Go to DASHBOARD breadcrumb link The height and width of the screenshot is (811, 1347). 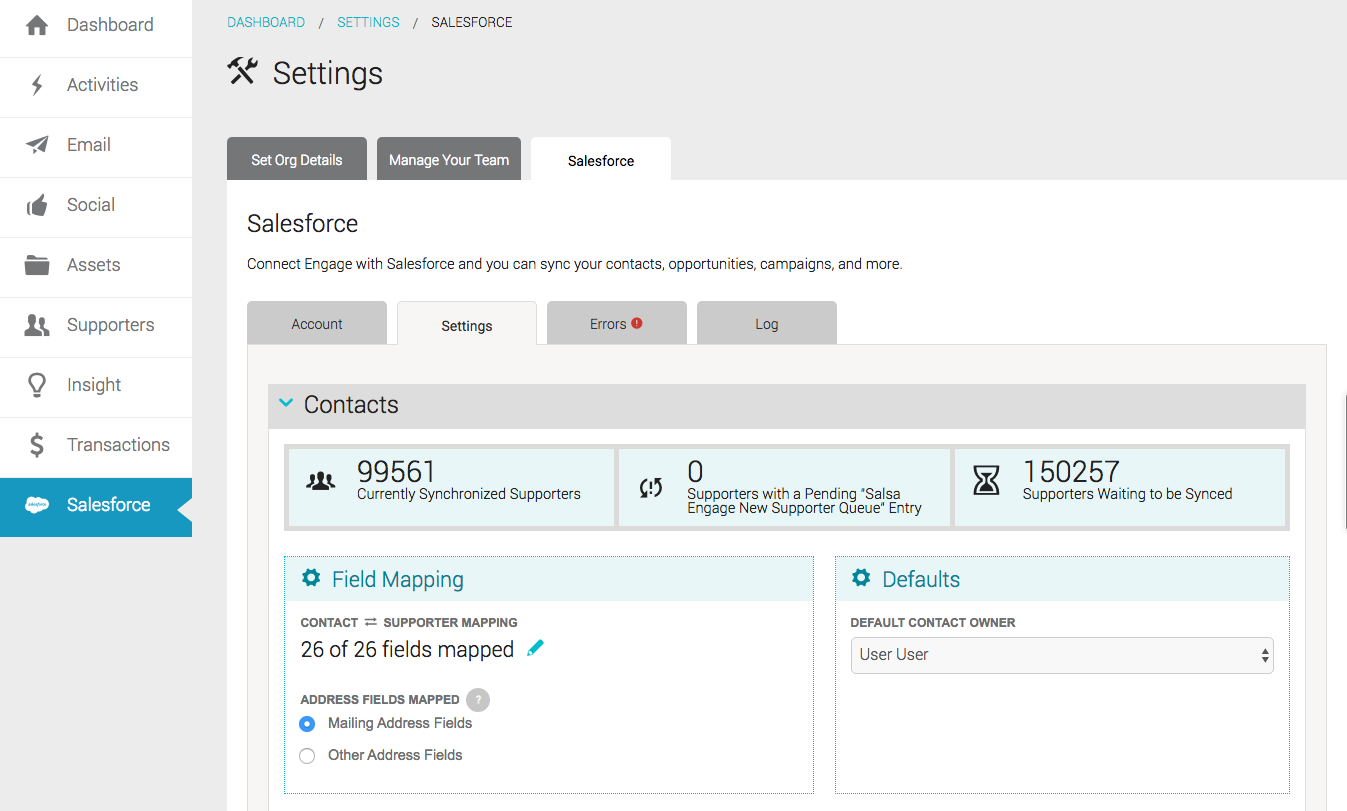(266, 22)
